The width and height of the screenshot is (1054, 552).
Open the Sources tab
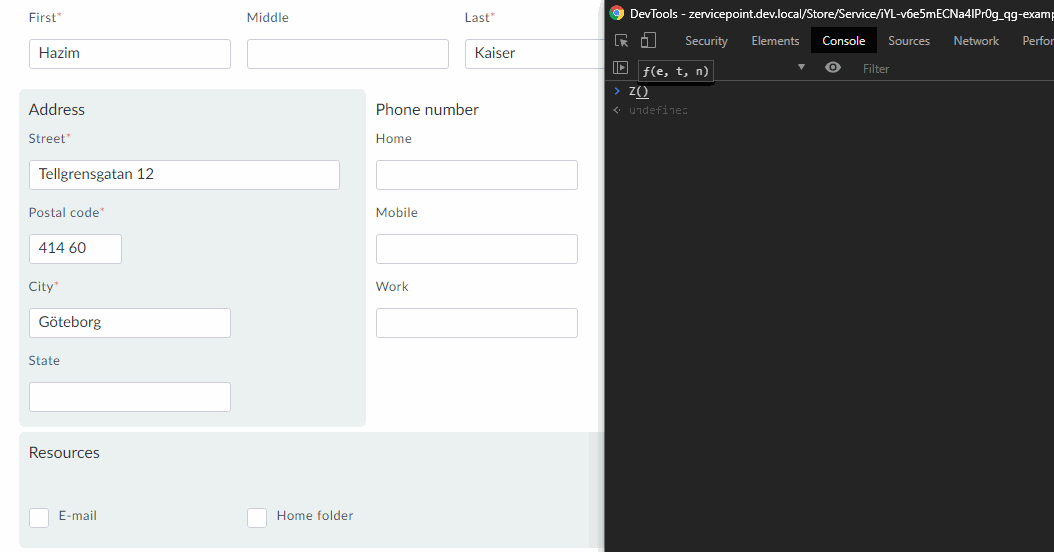(x=908, y=41)
